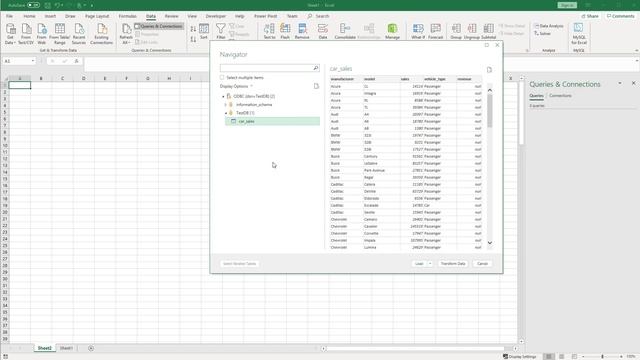Click the Subtotal icon
This screenshot has height=360, width=640.
[x=489, y=29]
